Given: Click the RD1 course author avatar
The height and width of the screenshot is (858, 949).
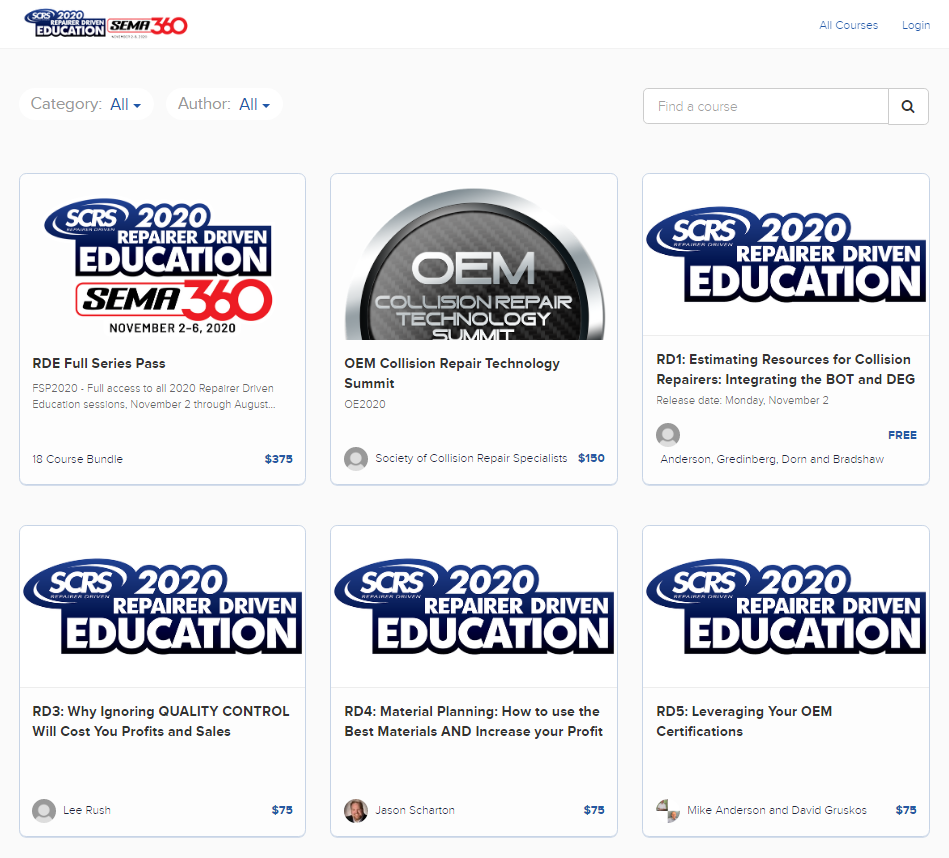Looking at the screenshot, I should coord(668,434).
